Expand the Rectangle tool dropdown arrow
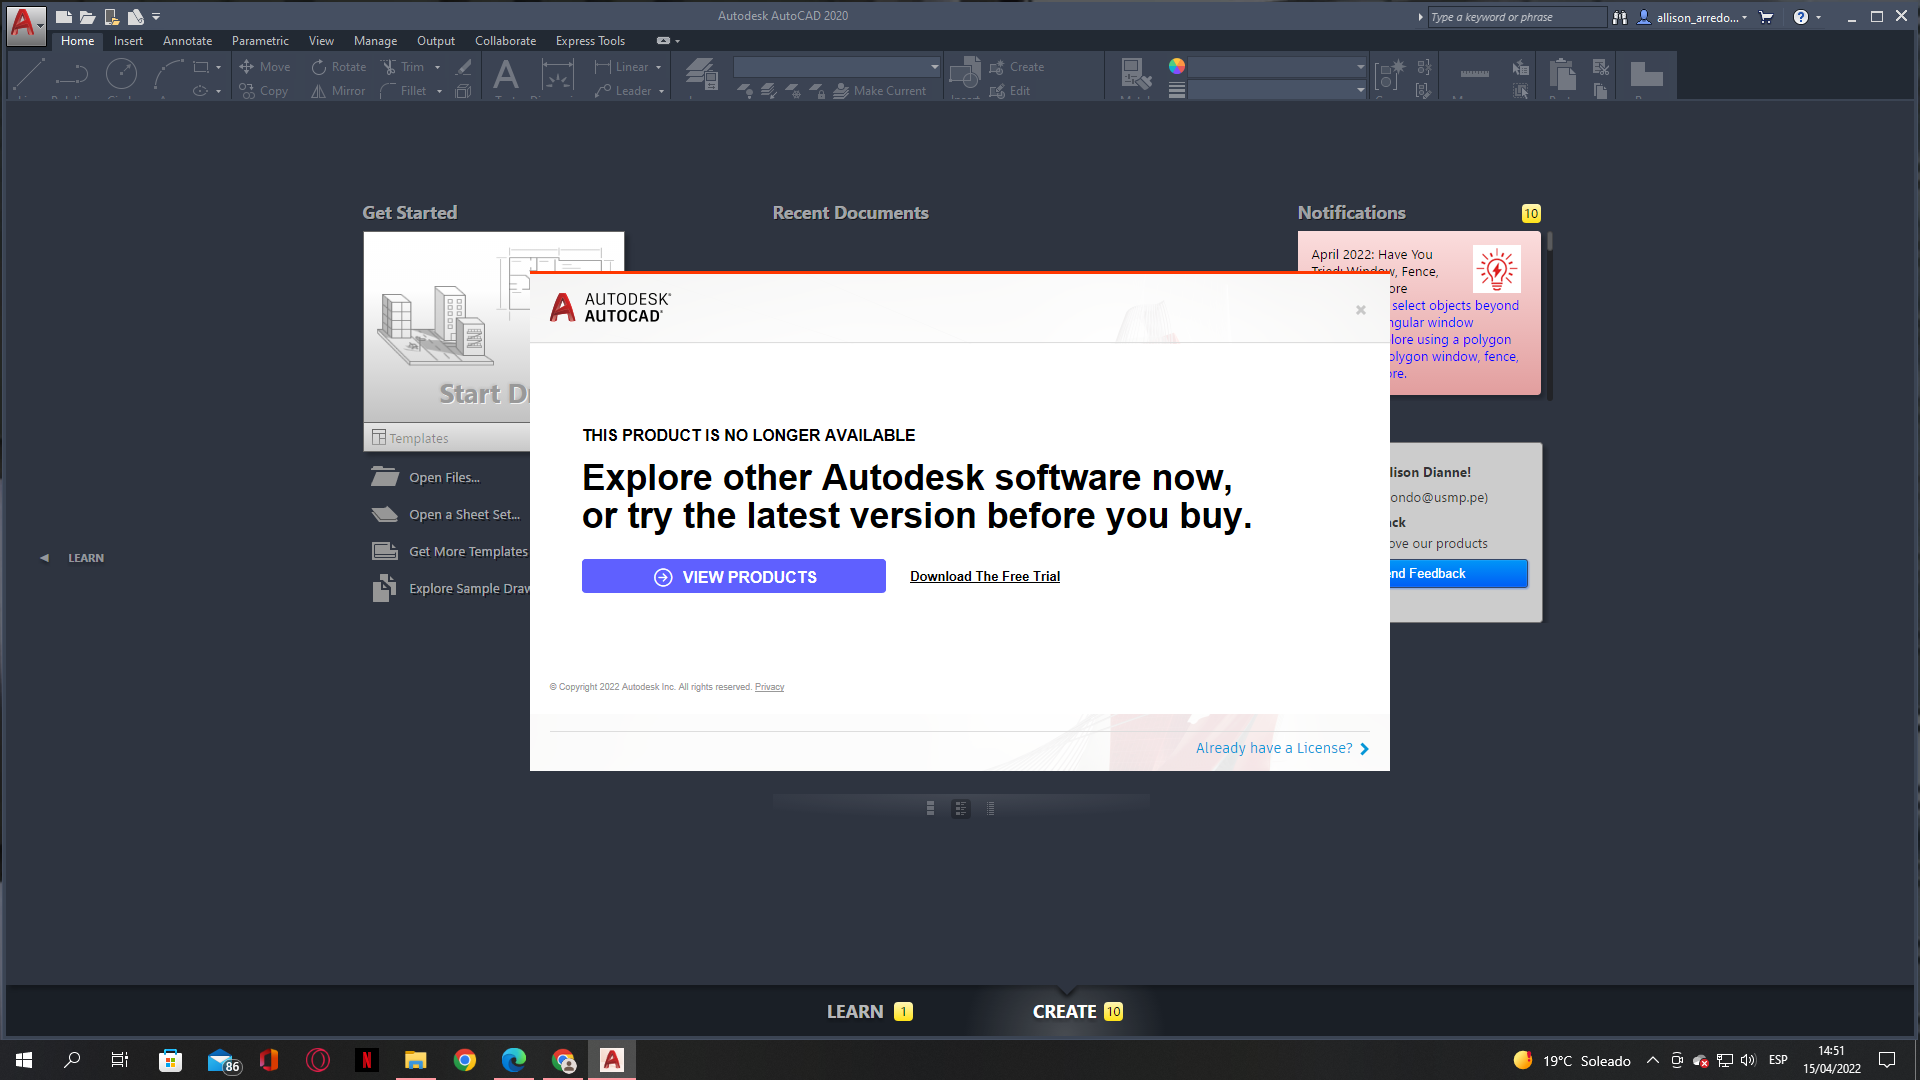1920x1080 pixels. (218, 67)
